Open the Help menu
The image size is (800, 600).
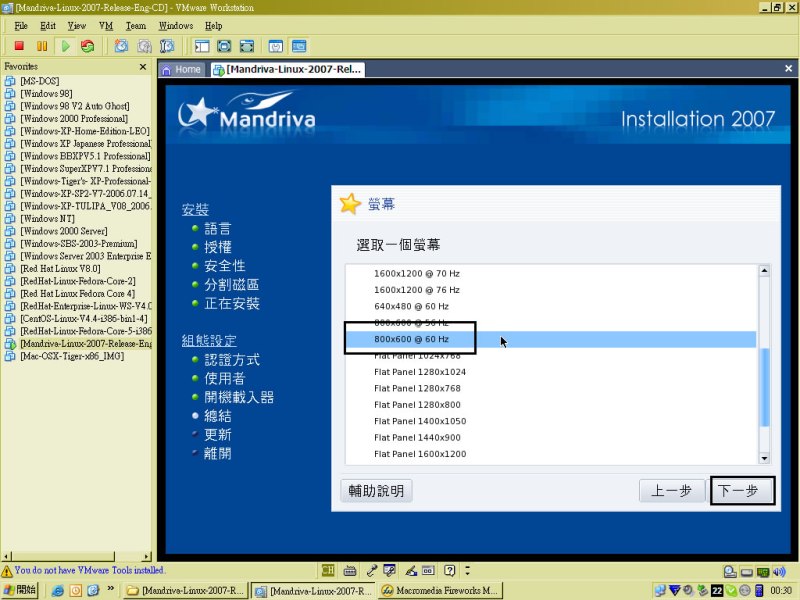coord(213,26)
